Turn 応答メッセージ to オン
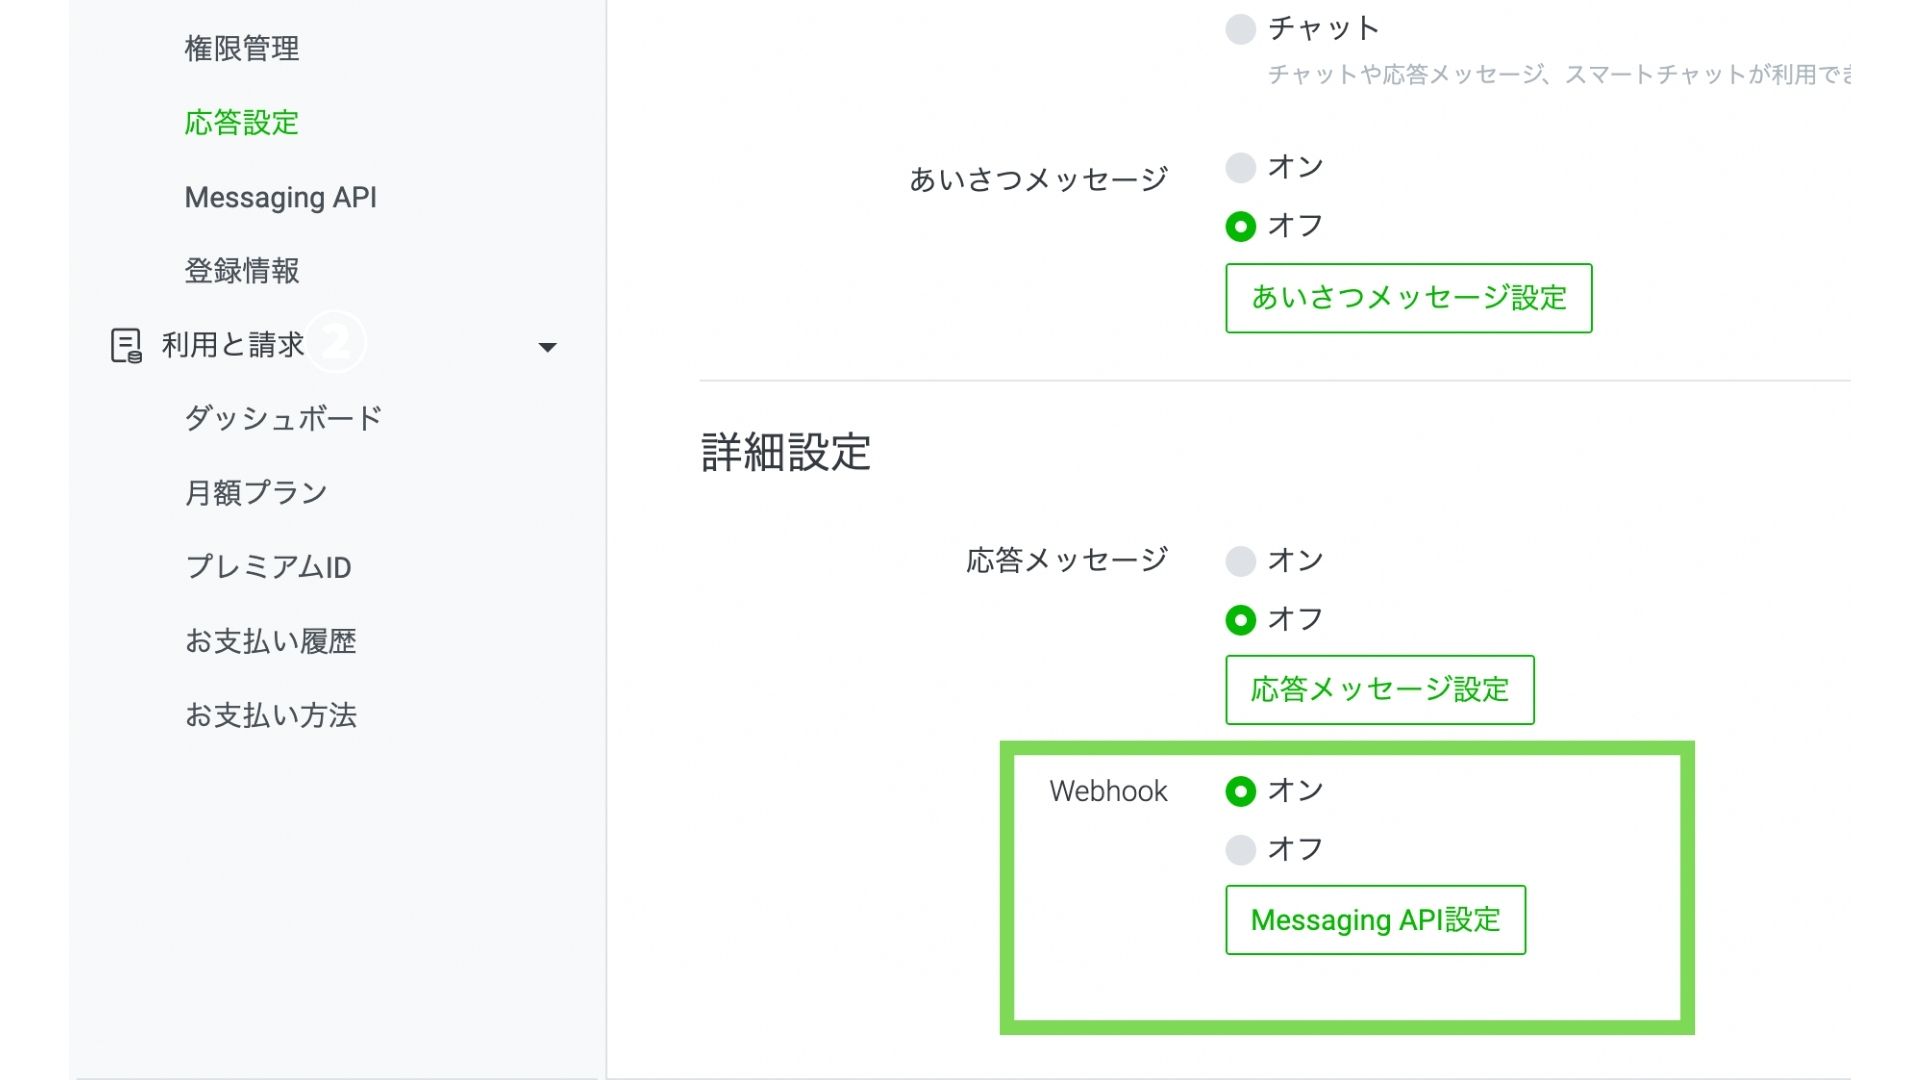Screen dimensions: 1920x1080 pyautogui.click(x=1240, y=561)
